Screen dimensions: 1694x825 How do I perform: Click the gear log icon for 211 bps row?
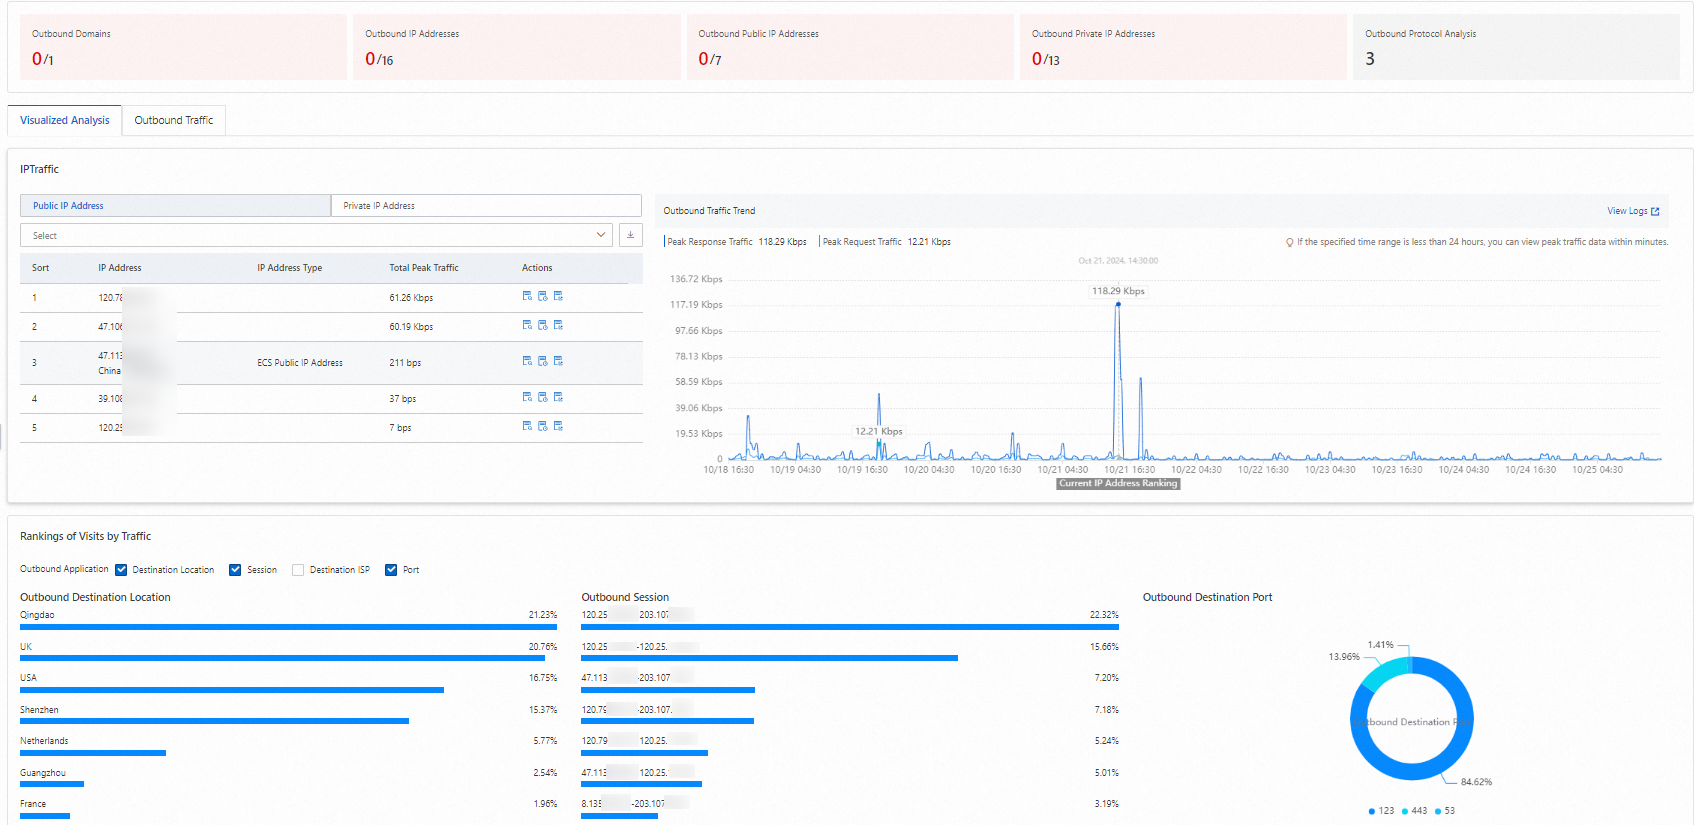558,361
